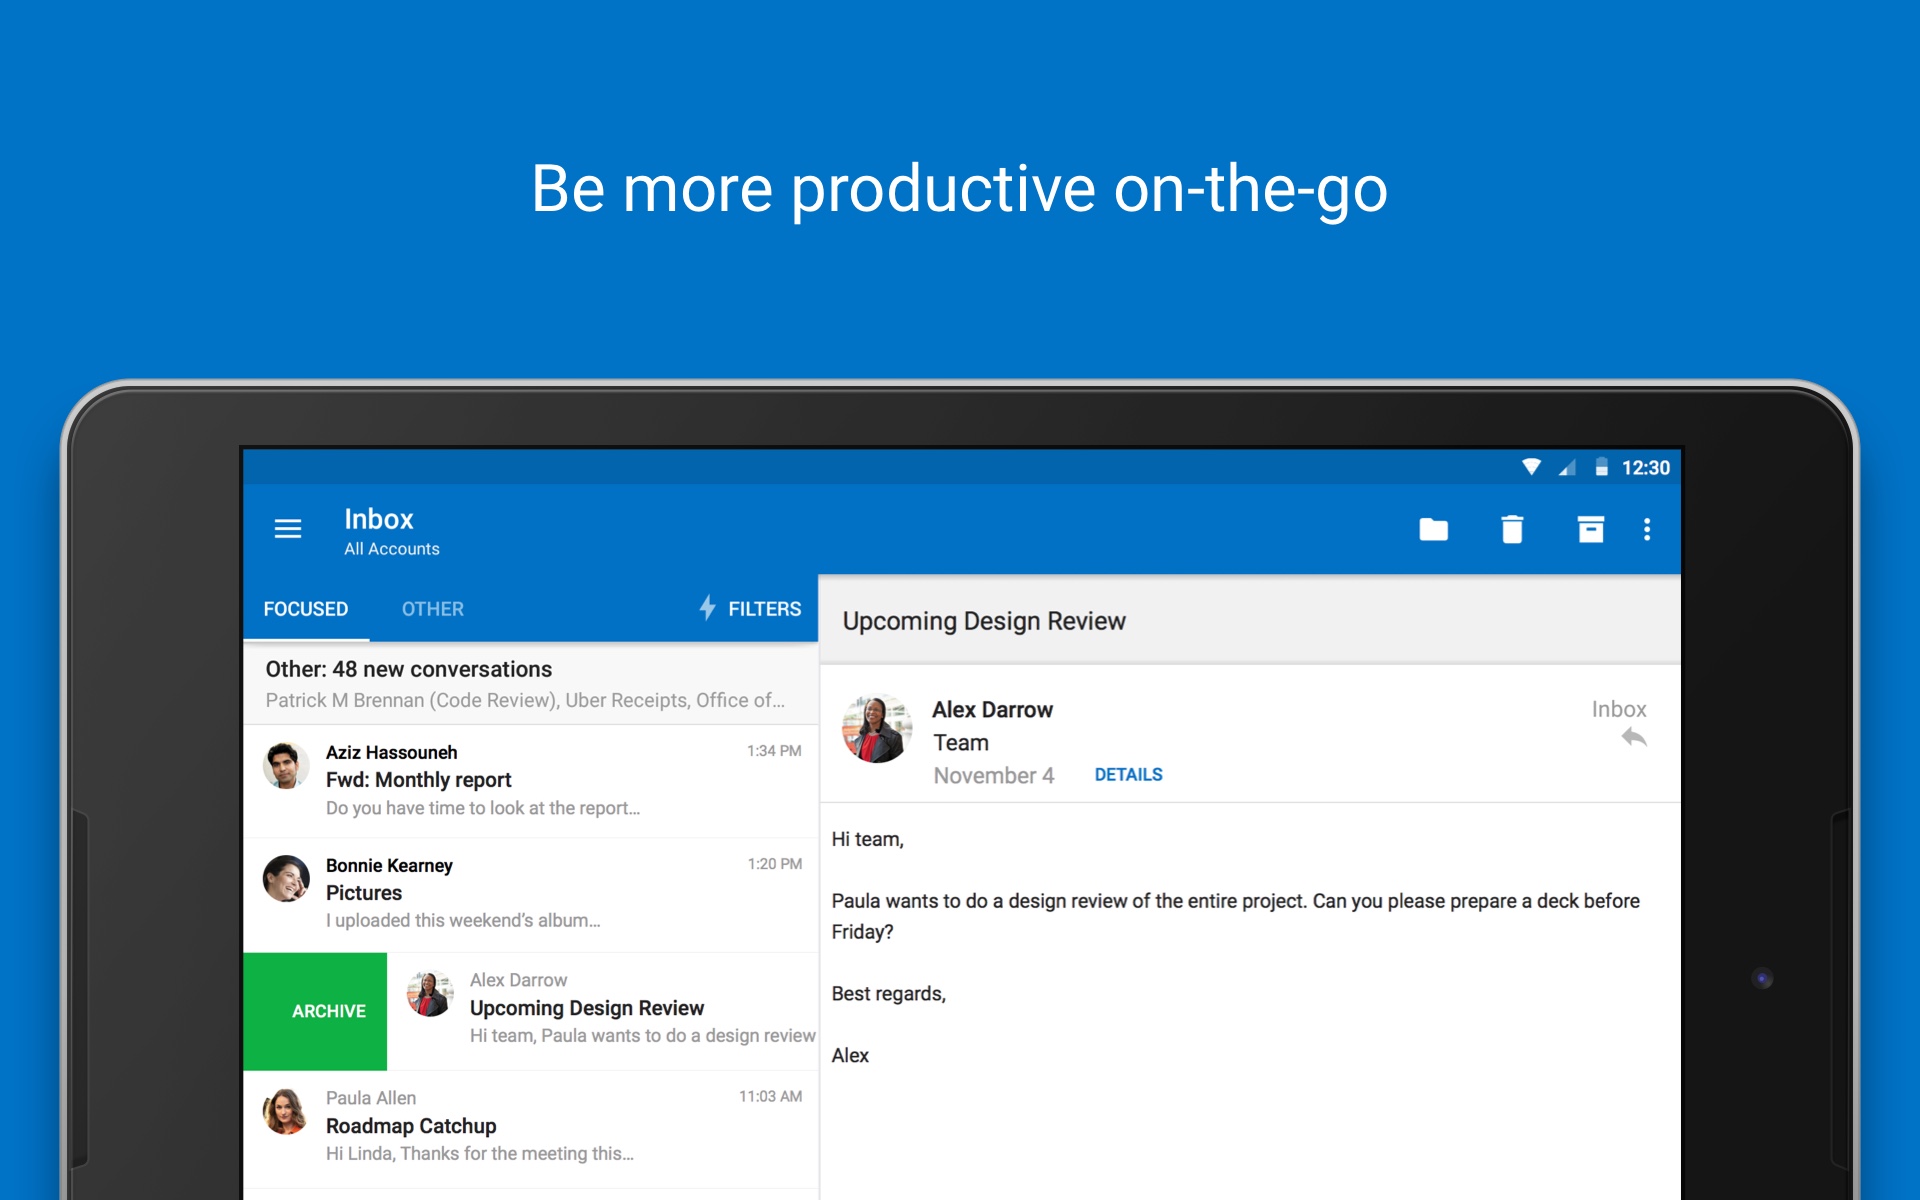
Task: Show message Details
Action: (1128, 775)
